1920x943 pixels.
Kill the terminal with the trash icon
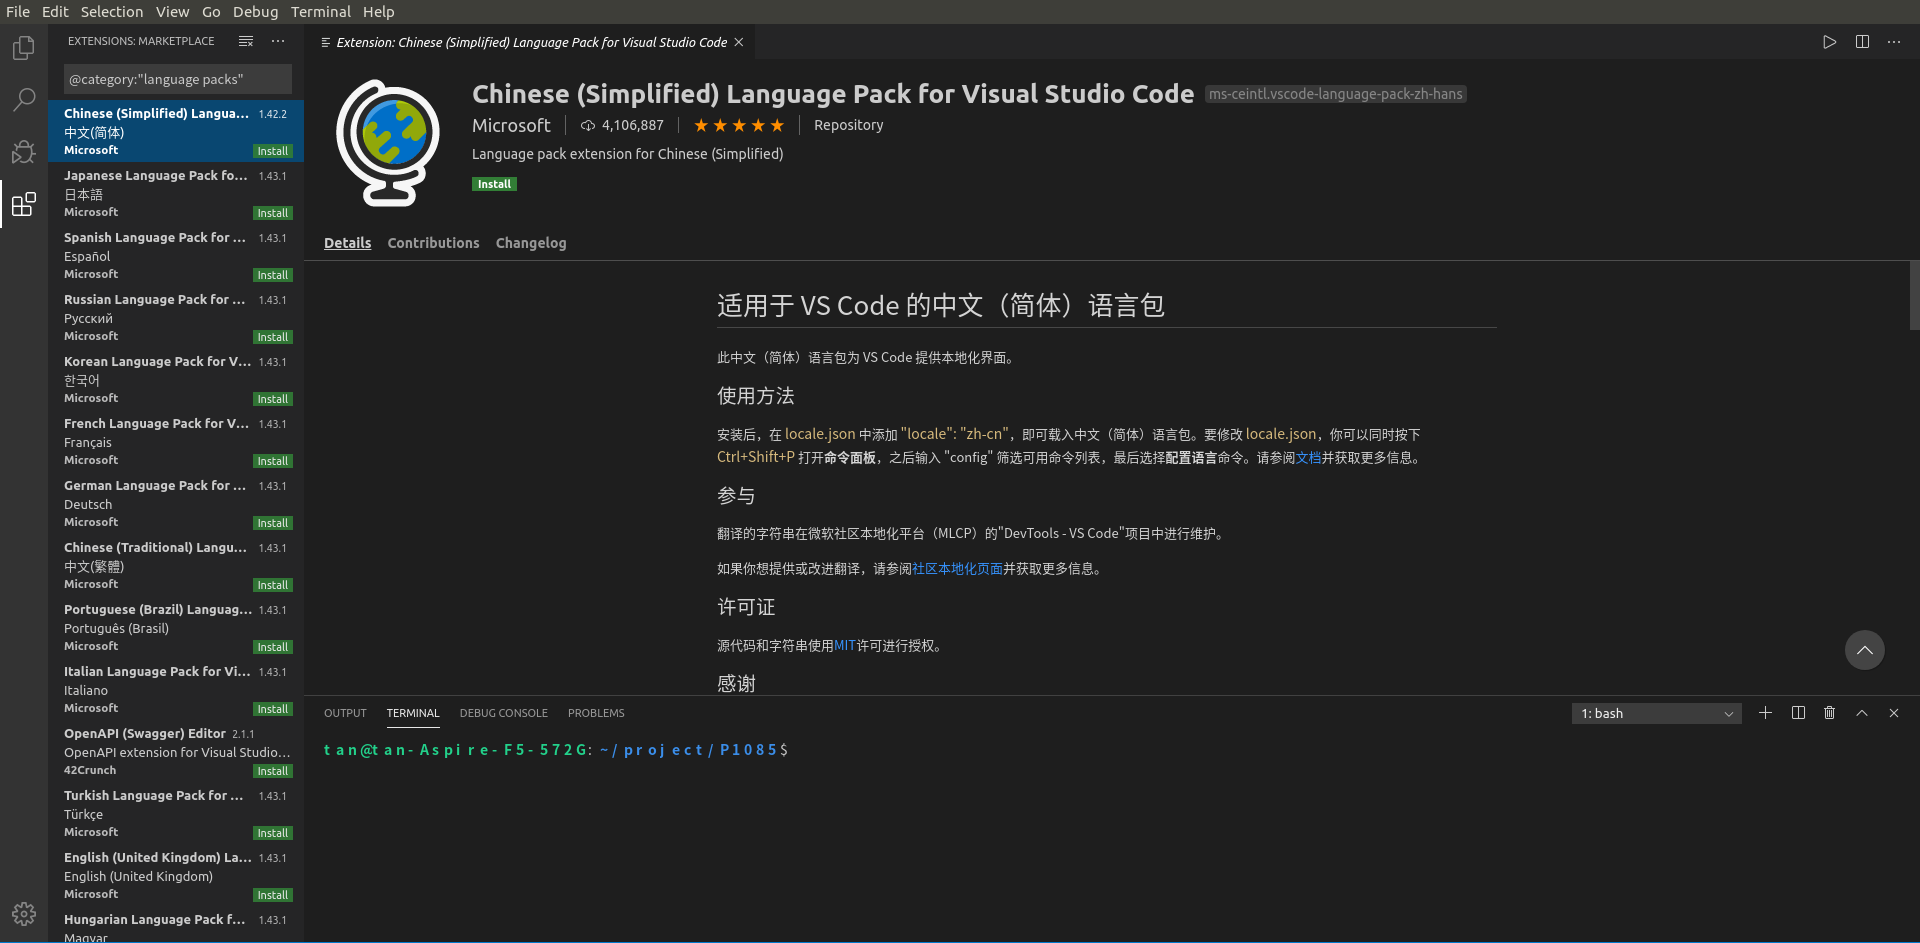click(x=1829, y=713)
